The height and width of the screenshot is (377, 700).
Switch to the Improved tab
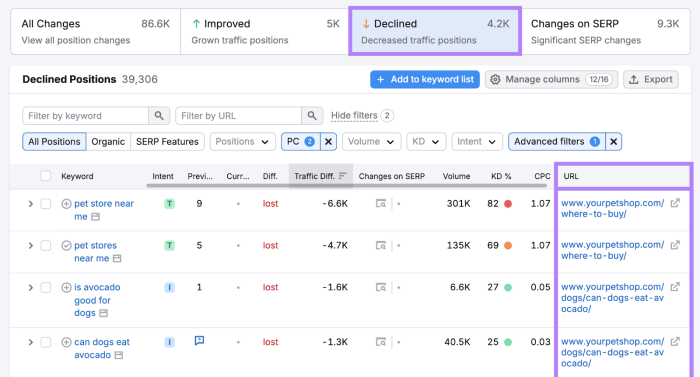click(x=265, y=31)
